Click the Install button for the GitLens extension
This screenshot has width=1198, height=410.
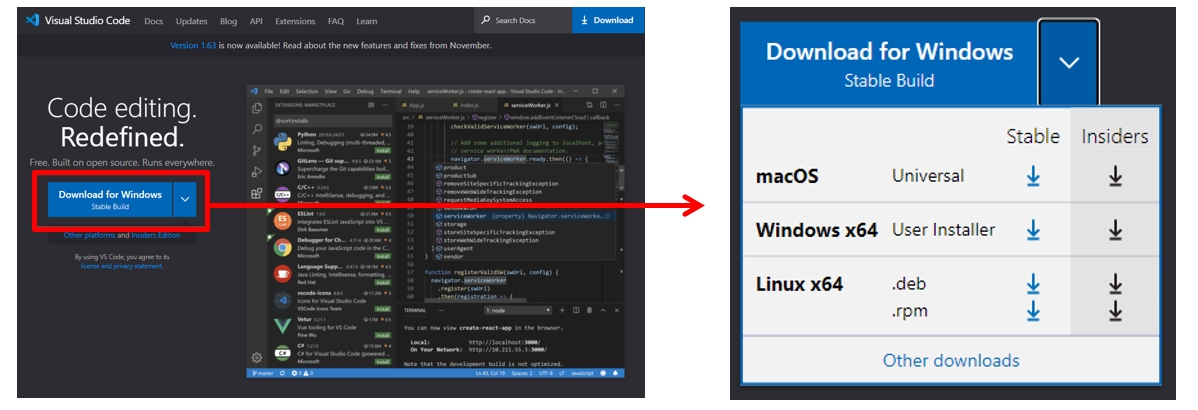pyautogui.click(x=383, y=177)
